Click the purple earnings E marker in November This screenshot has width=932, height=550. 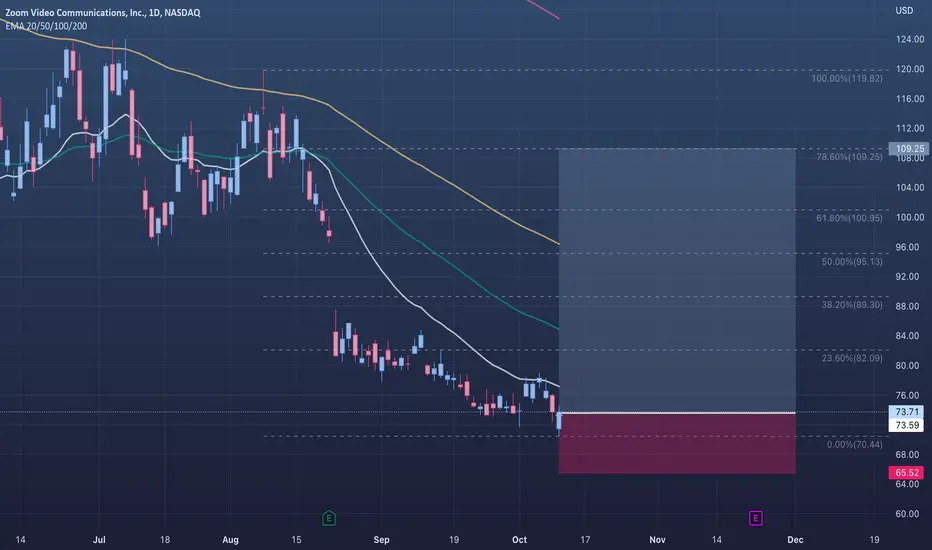(755, 518)
